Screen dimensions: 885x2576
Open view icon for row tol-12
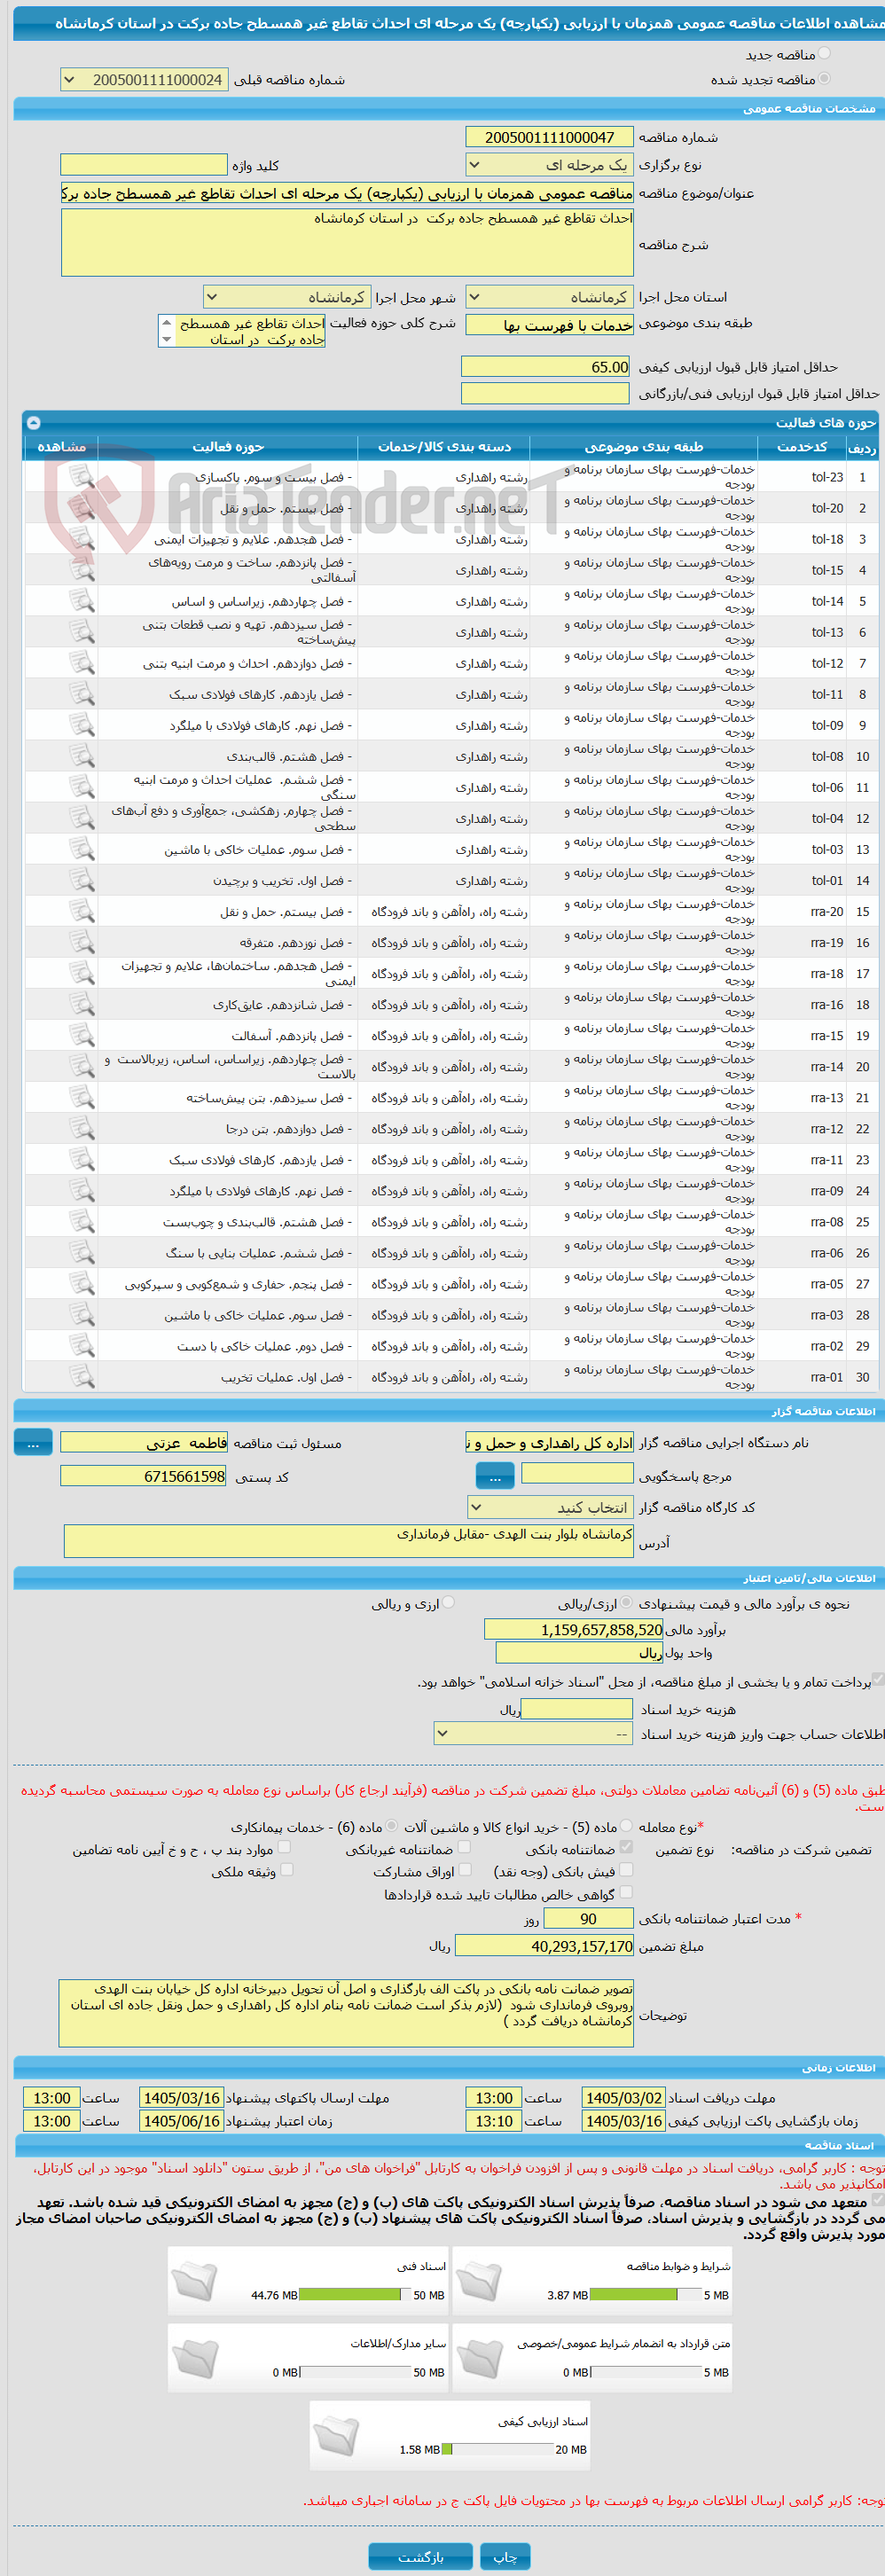82,663
